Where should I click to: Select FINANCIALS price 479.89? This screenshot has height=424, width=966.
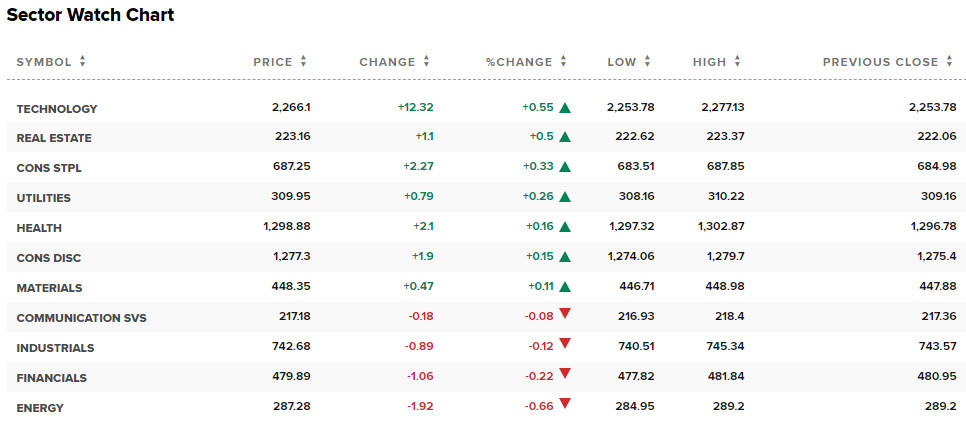click(x=291, y=376)
